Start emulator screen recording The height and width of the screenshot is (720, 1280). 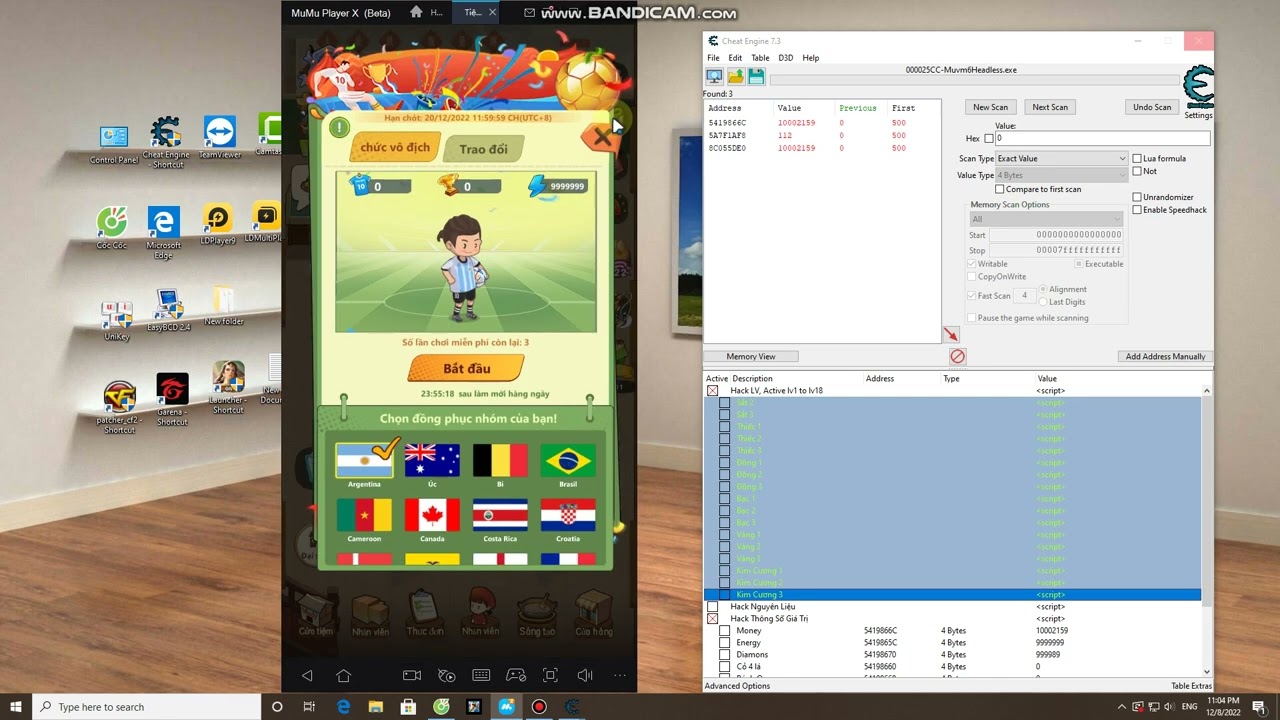click(411, 676)
